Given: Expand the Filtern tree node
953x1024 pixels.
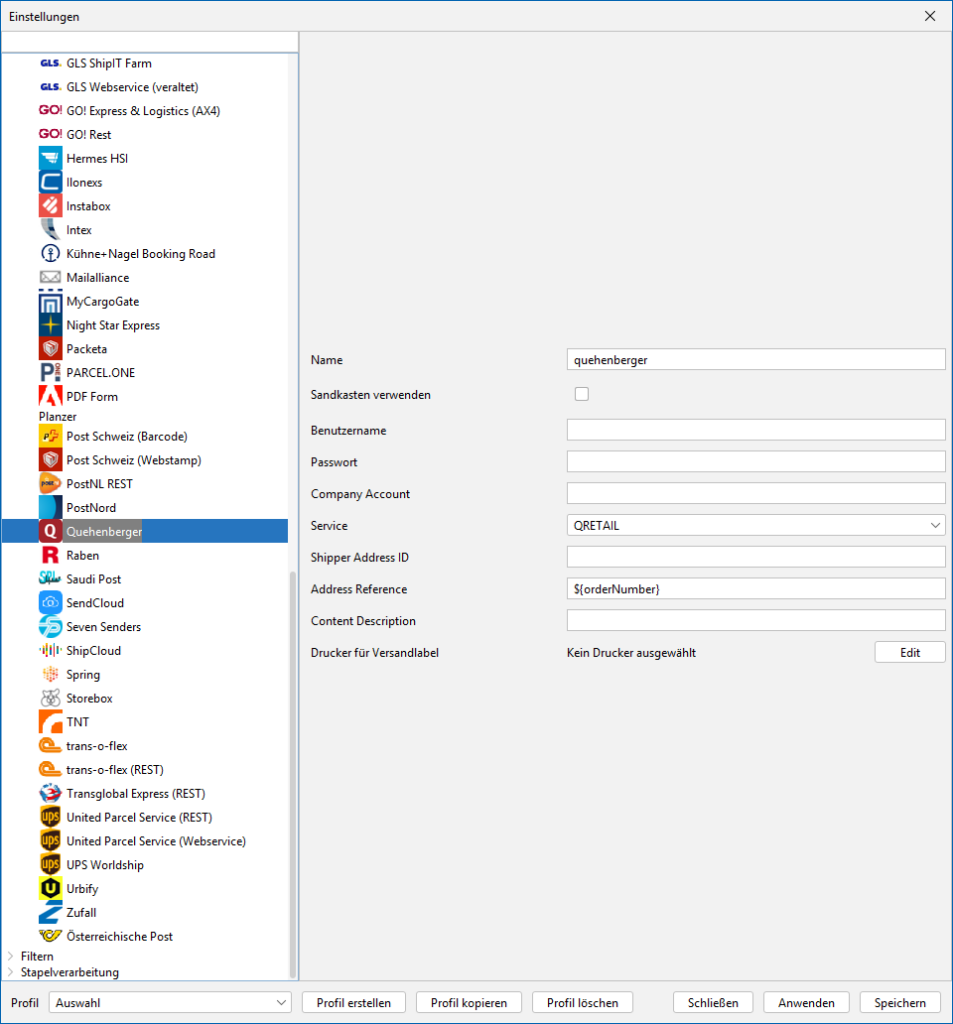Looking at the screenshot, I should [11, 956].
